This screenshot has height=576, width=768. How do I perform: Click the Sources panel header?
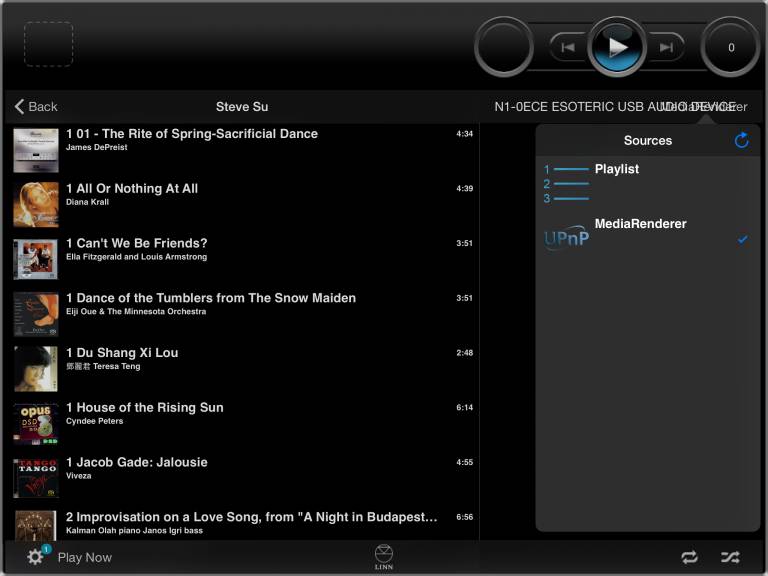[648, 141]
